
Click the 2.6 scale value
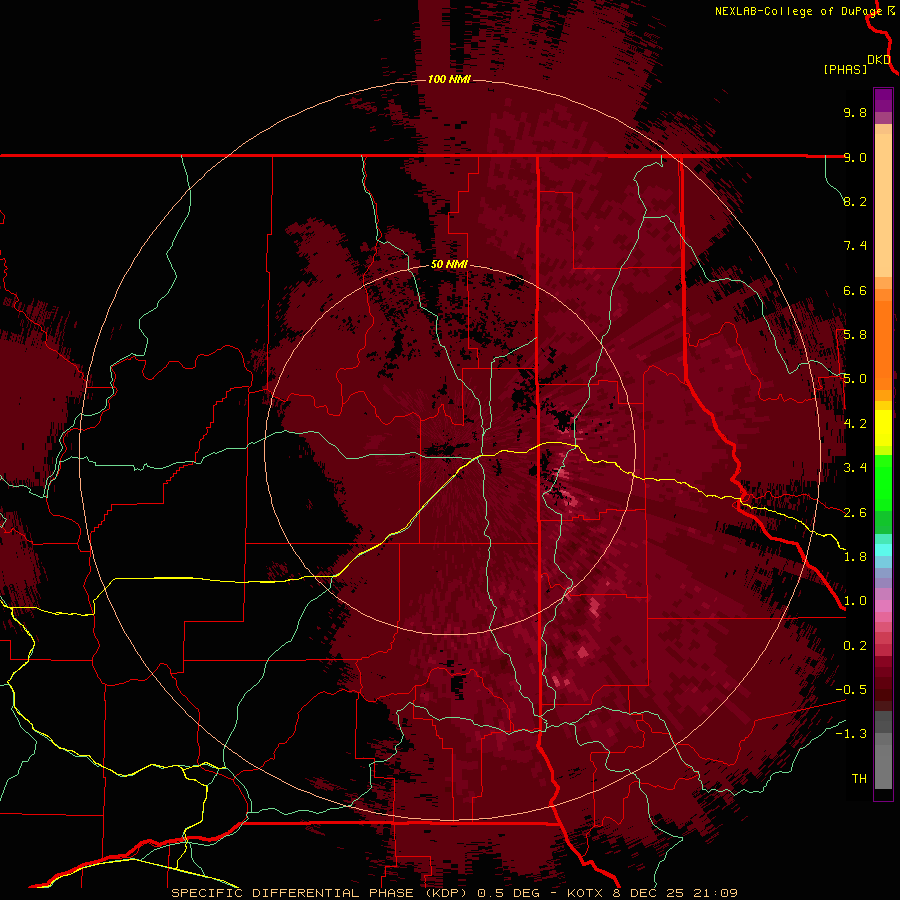[x=855, y=513]
